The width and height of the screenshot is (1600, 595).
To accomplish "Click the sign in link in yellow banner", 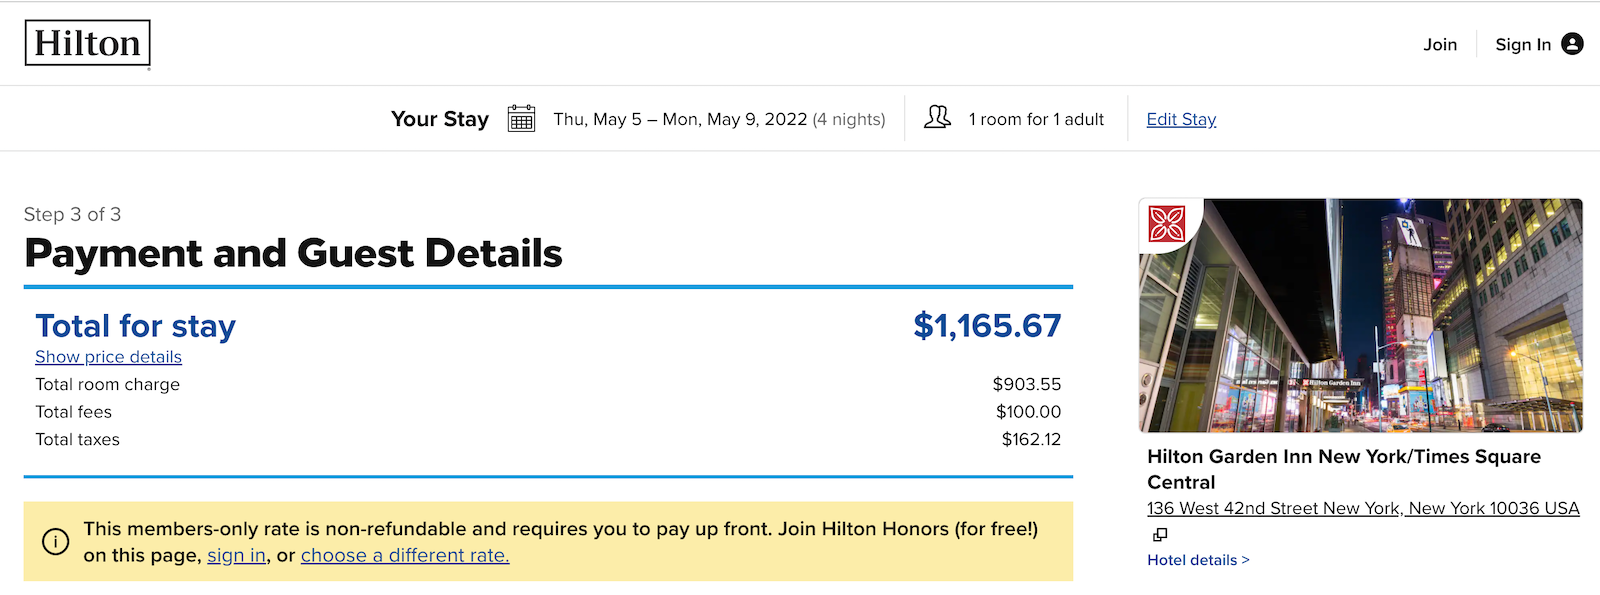I will click(x=235, y=555).
